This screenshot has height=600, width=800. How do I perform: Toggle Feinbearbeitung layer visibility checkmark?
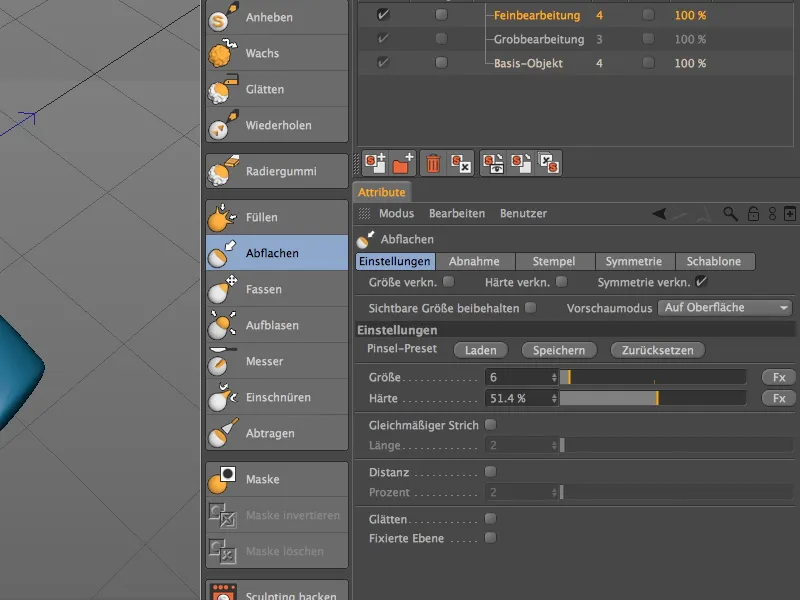[x=383, y=15]
